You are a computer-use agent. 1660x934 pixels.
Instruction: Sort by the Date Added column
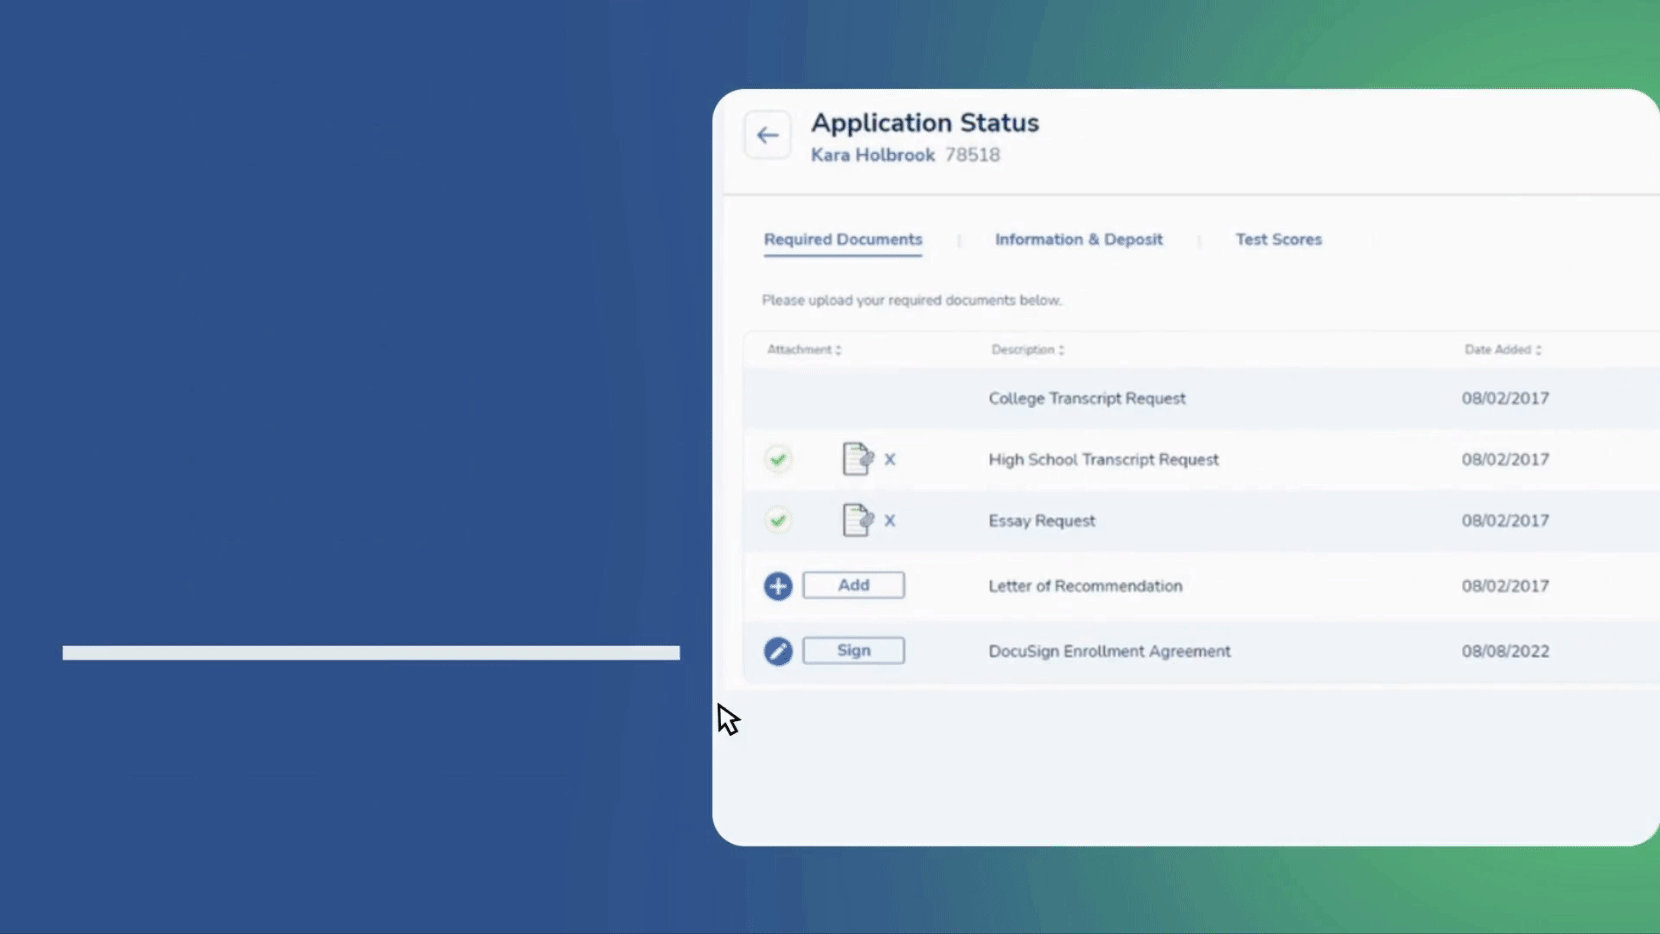1502,350
